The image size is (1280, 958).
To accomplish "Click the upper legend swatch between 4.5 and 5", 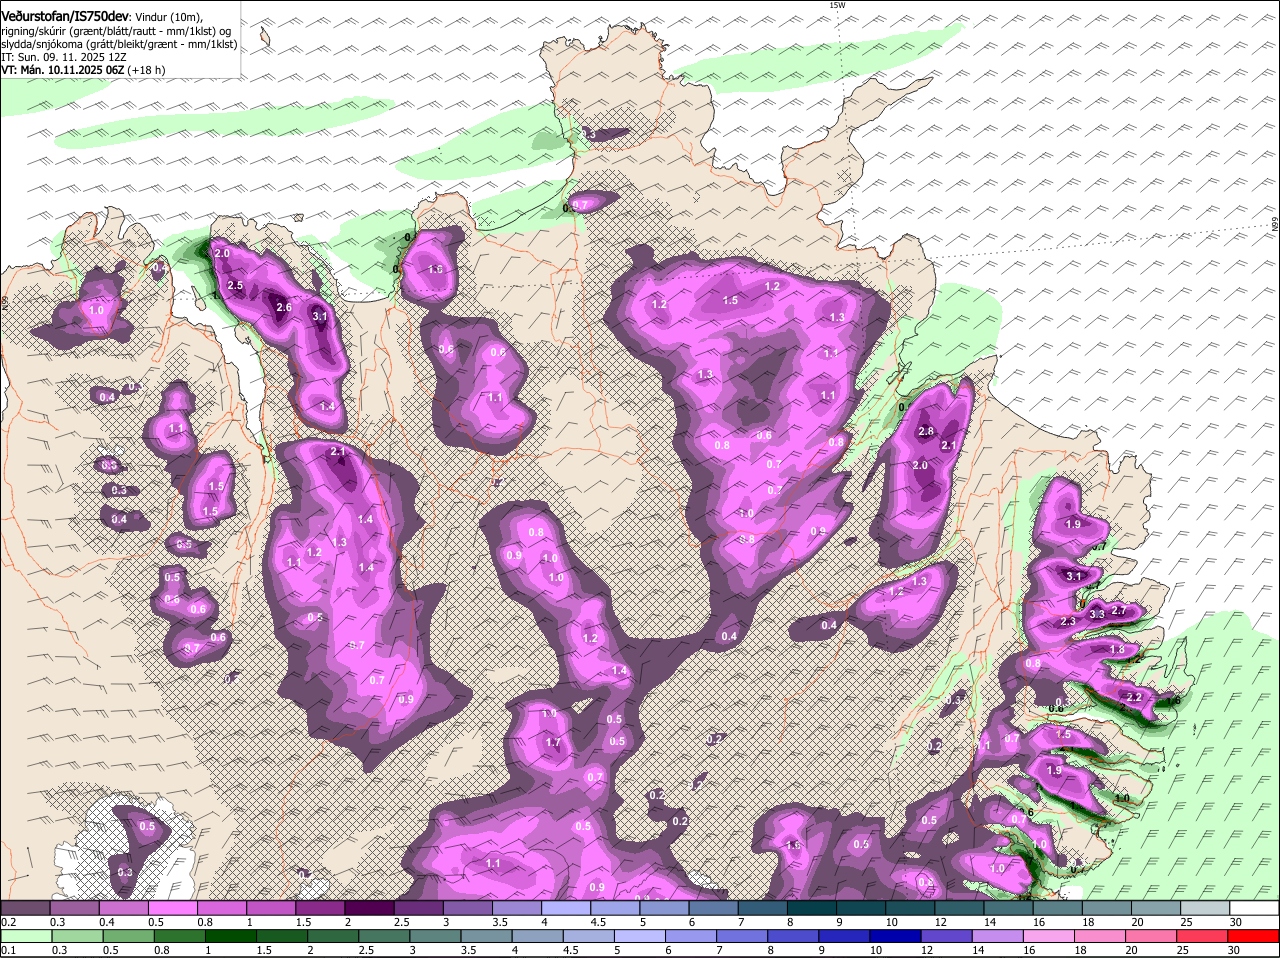I will pyautogui.click(x=615, y=907).
